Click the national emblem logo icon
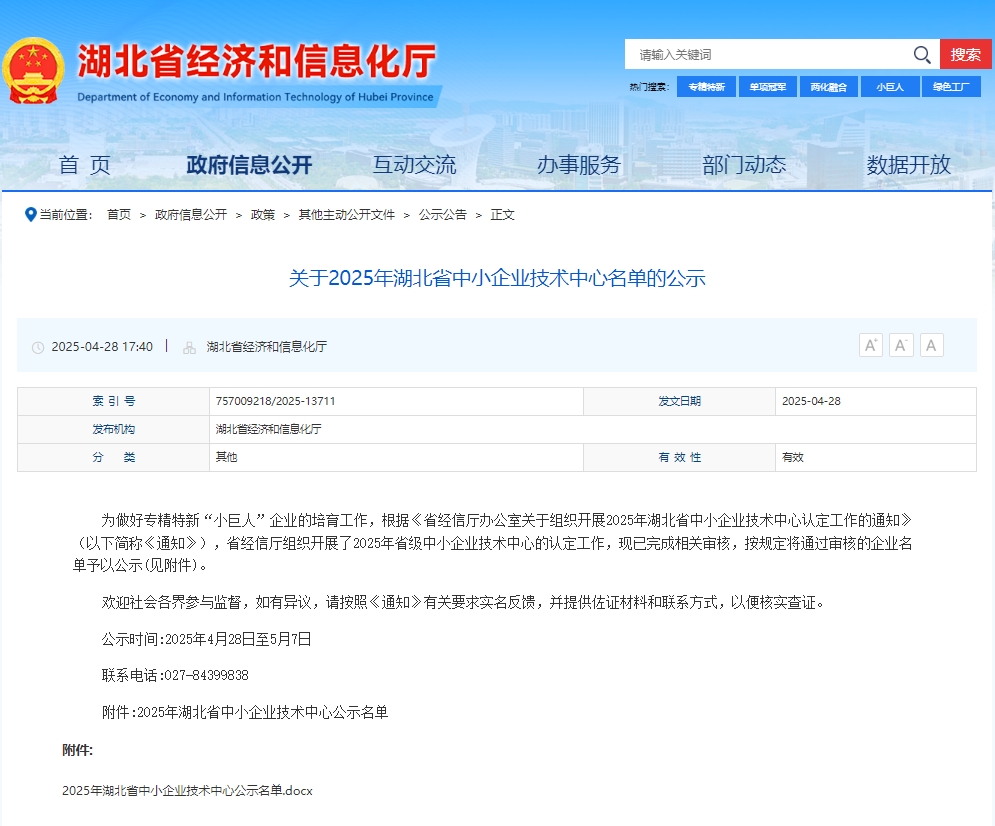 36,67
